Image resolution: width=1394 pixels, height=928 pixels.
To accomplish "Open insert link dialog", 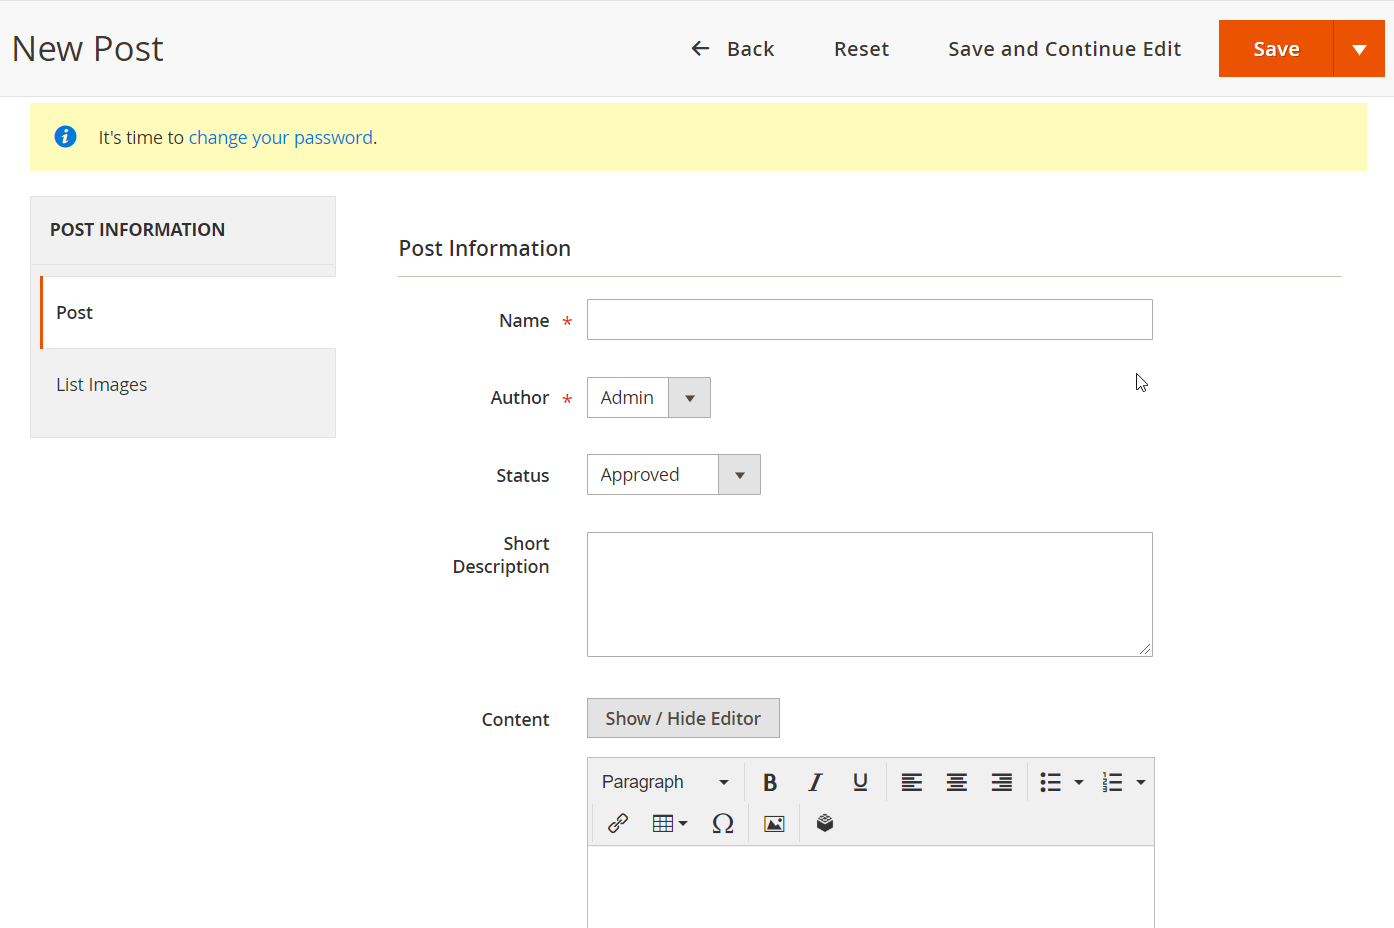I will click(618, 823).
